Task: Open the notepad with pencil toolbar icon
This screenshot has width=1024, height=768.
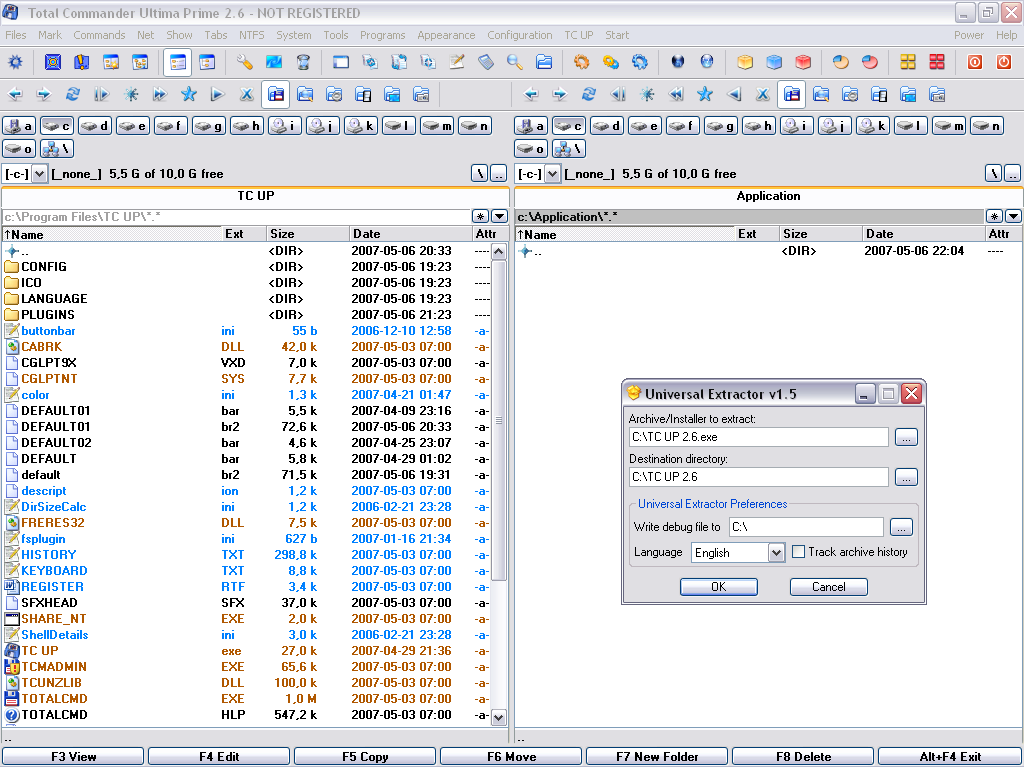Action: coord(456,62)
